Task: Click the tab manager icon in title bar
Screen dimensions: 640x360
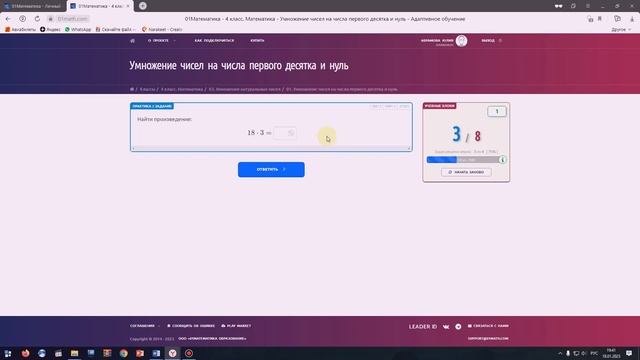Action: coord(573,6)
